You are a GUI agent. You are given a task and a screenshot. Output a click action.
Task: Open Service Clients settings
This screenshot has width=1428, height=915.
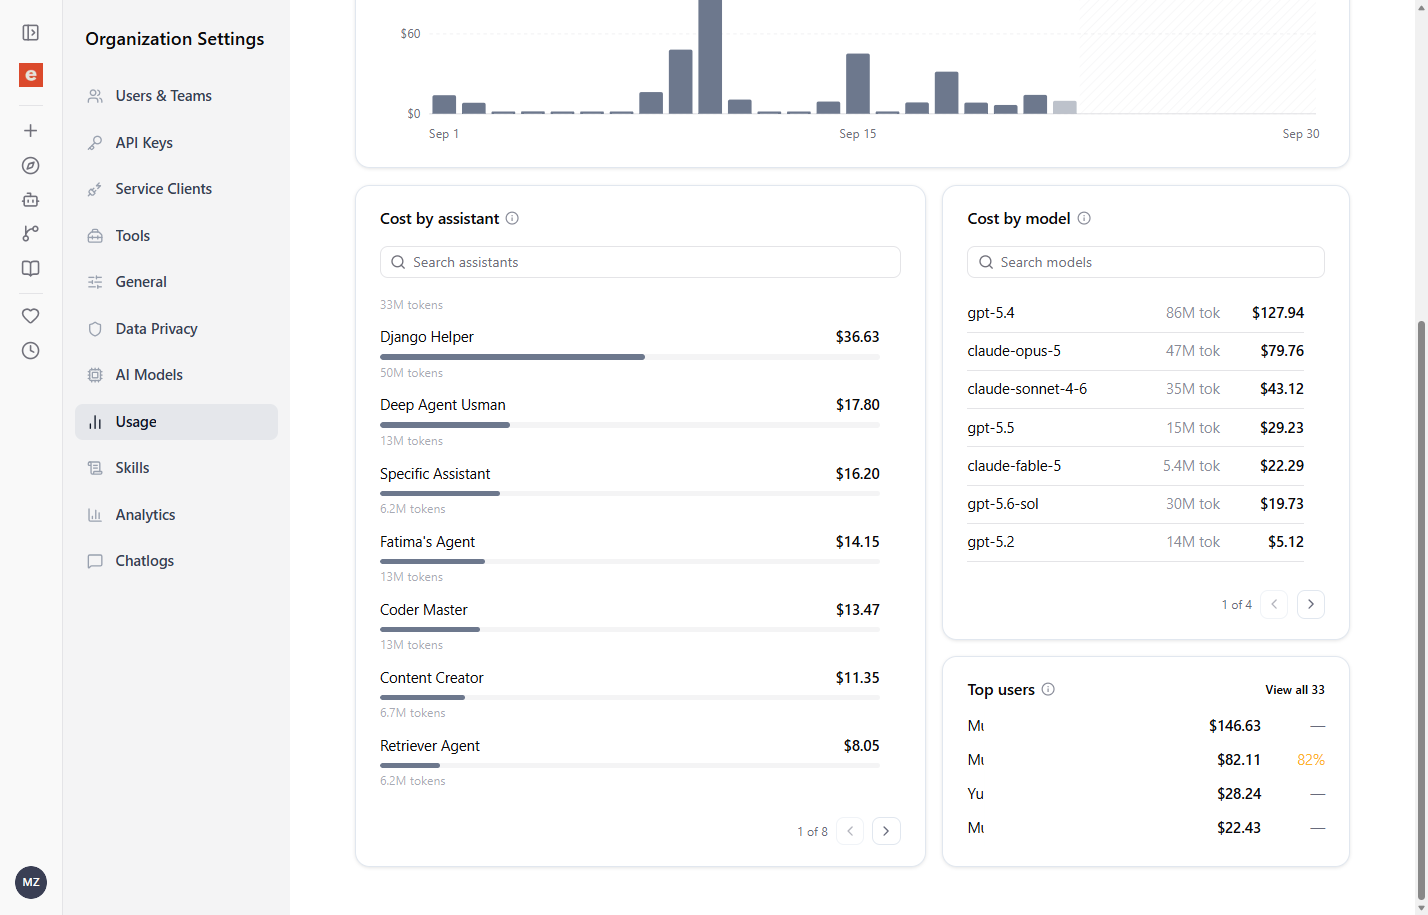(x=176, y=189)
